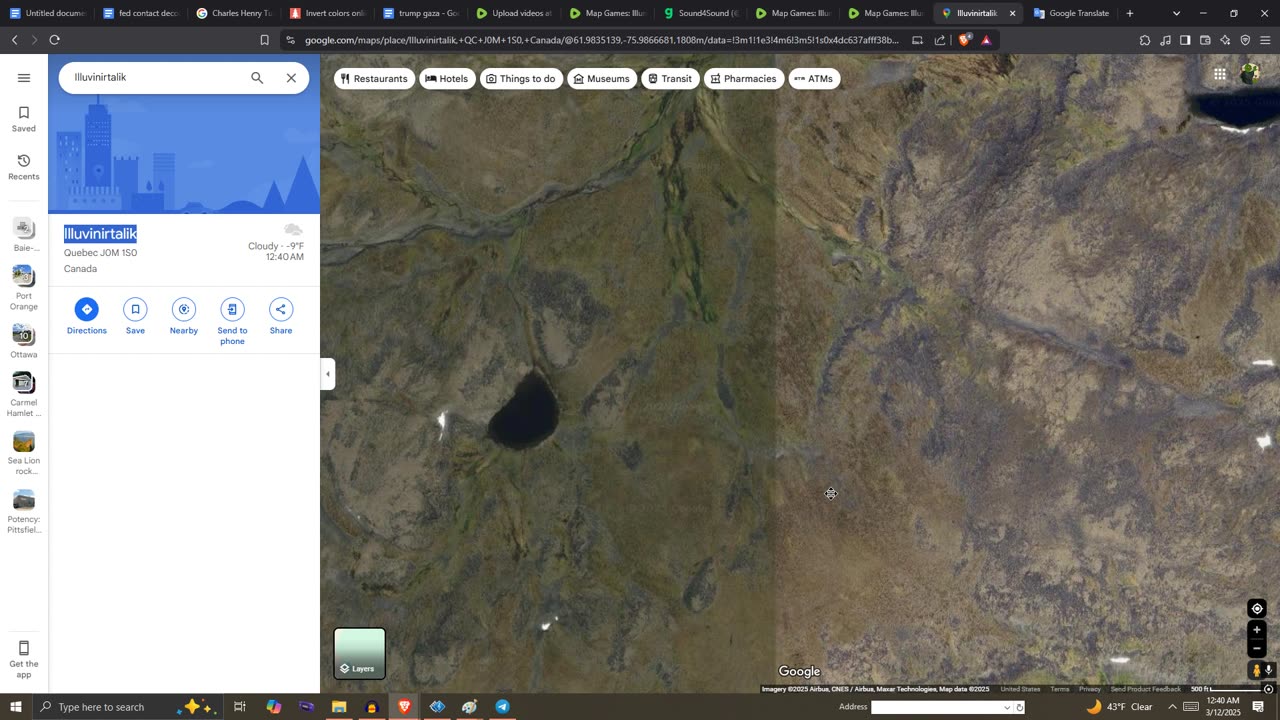Open the browser Extensions puzzle icon
Image resolution: width=1280 pixels, height=720 pixels.
[1145, 40]
